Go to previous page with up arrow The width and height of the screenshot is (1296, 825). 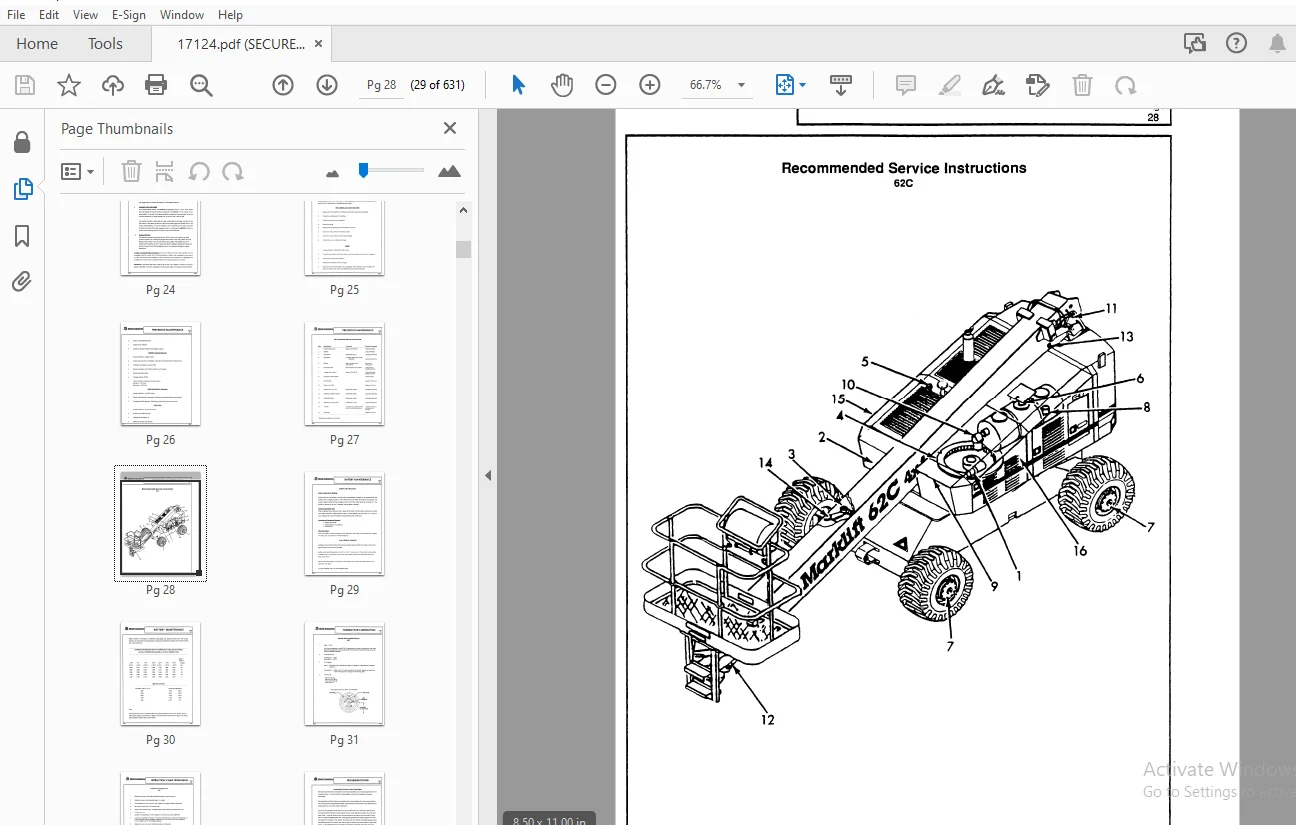(x=283, y=85)
